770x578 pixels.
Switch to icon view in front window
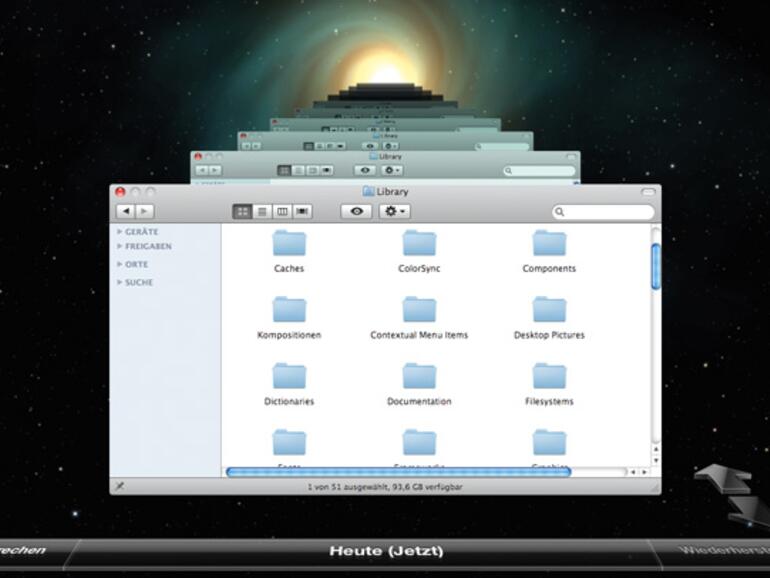(242, 212)
